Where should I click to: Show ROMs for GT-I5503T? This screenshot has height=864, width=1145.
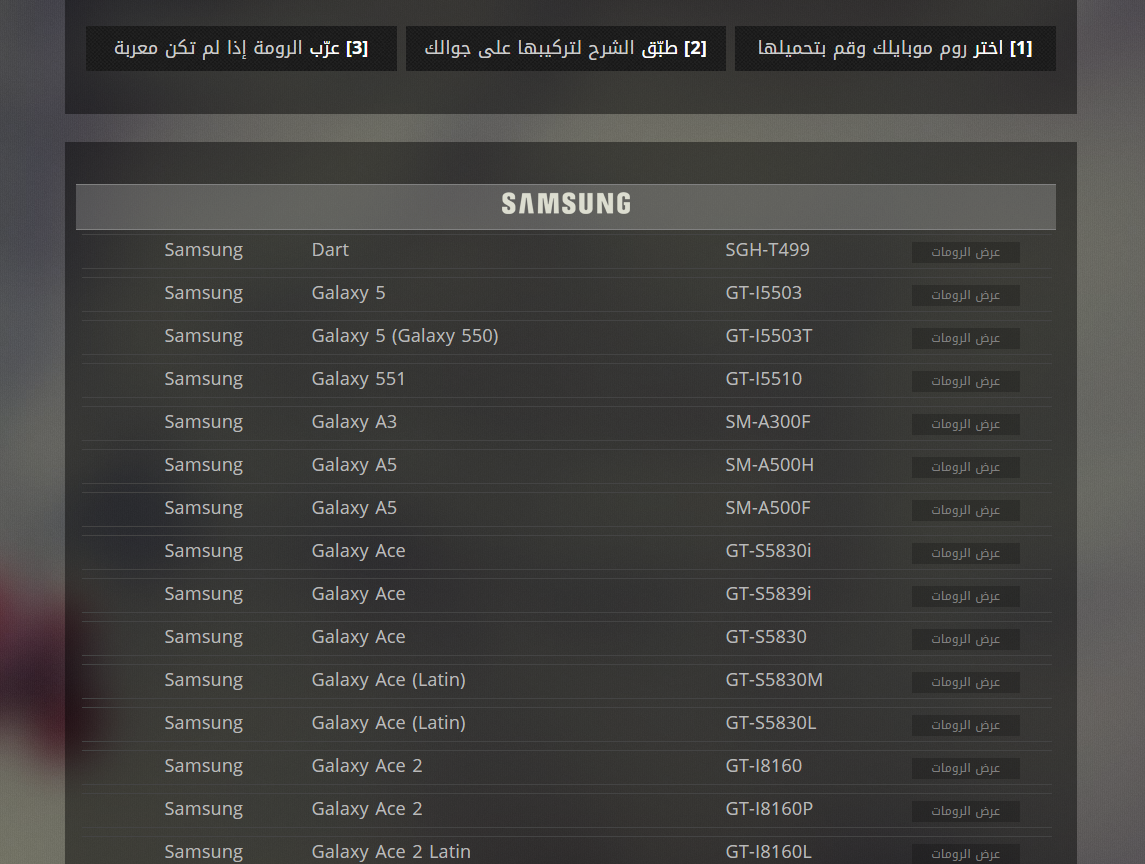pyautogui.click(x=965, y=338)
